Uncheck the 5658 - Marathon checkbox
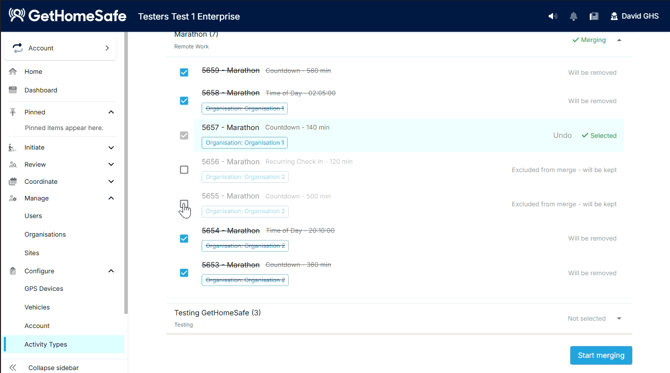The height and width of the screenshot is (373, 670). (x=184, y=101)
